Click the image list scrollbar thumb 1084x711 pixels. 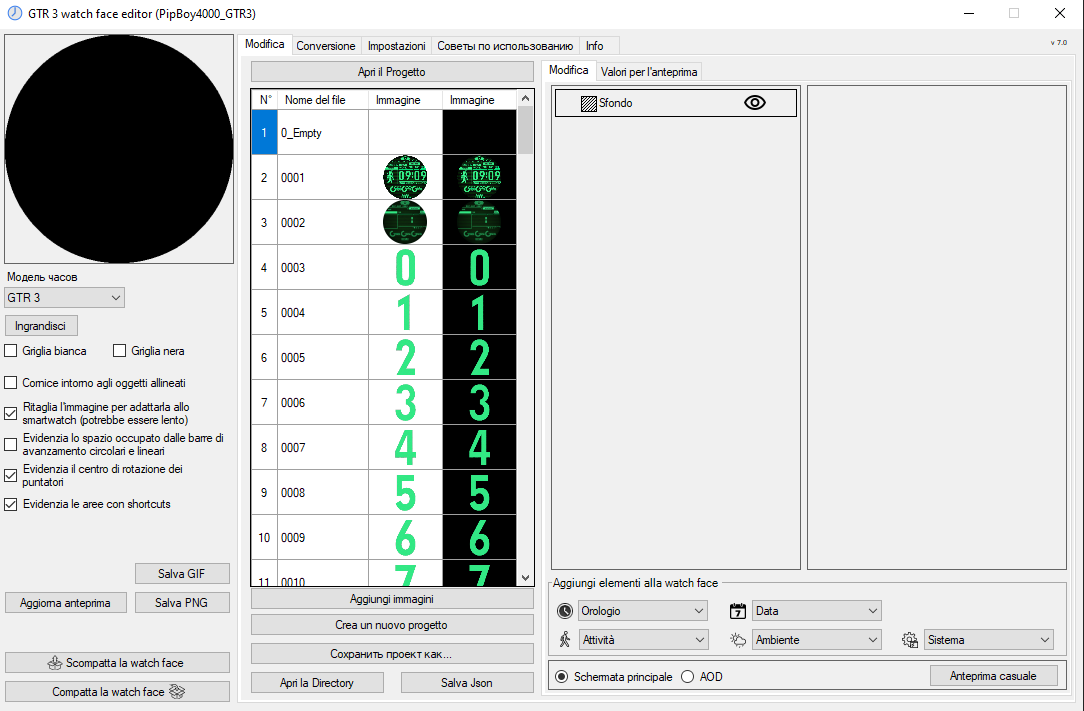pos(525,131)
